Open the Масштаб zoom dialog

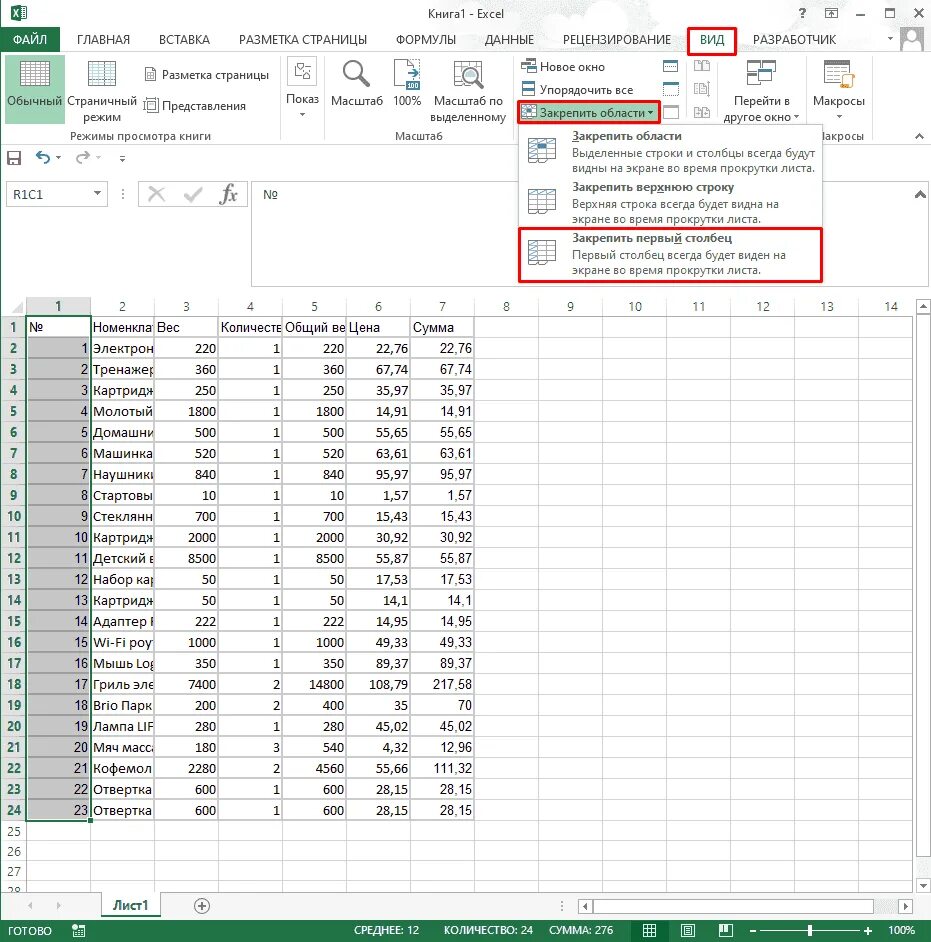[x=356, y=84]
